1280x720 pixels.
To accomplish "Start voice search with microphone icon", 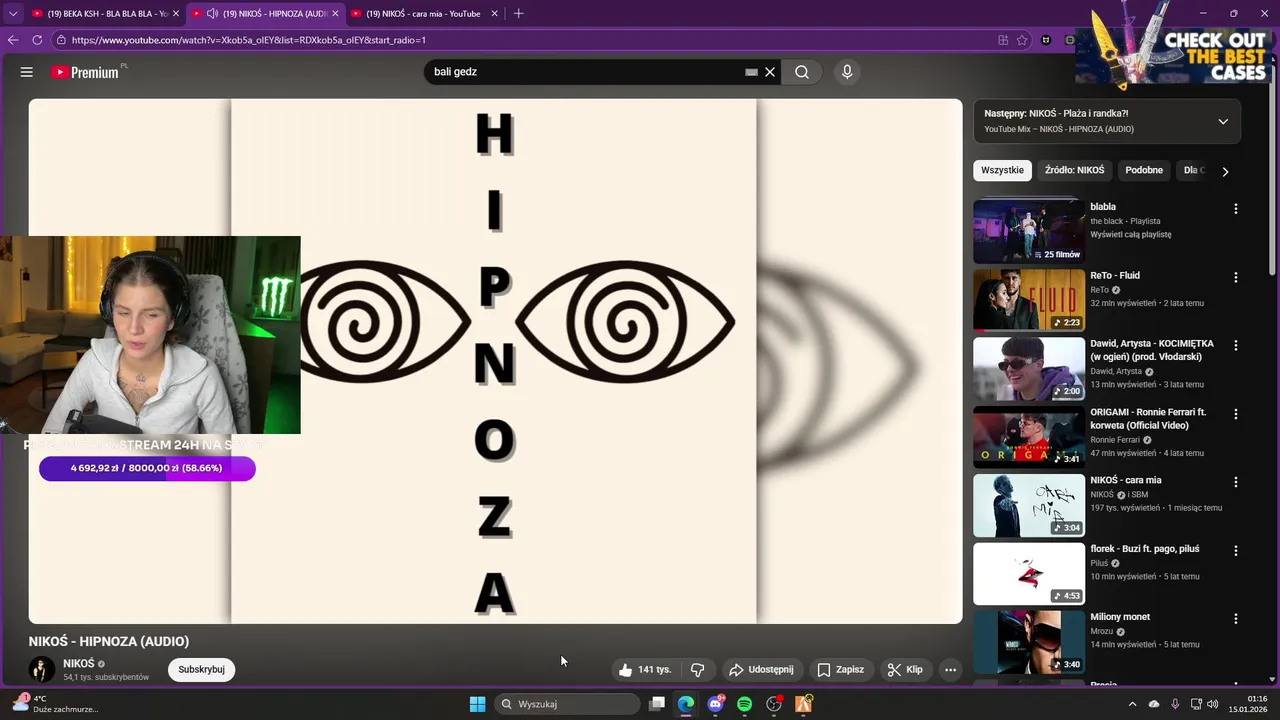I will coord(847,72).
